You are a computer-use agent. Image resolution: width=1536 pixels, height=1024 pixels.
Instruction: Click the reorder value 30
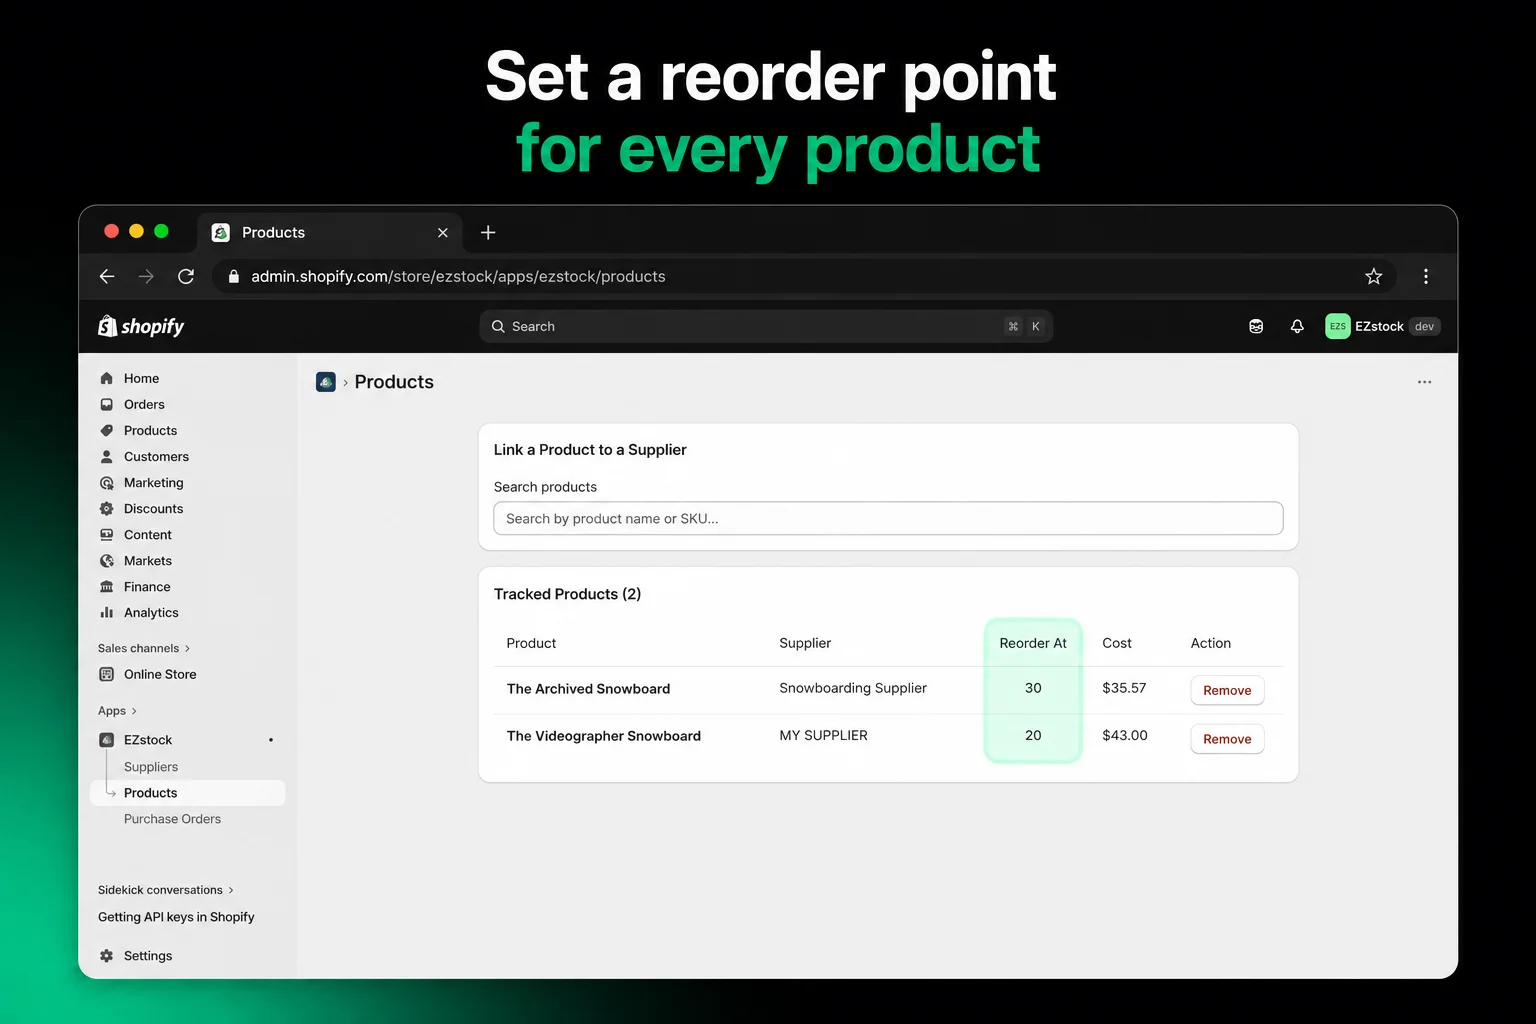pyautogui.click(x=1033, y=688)
